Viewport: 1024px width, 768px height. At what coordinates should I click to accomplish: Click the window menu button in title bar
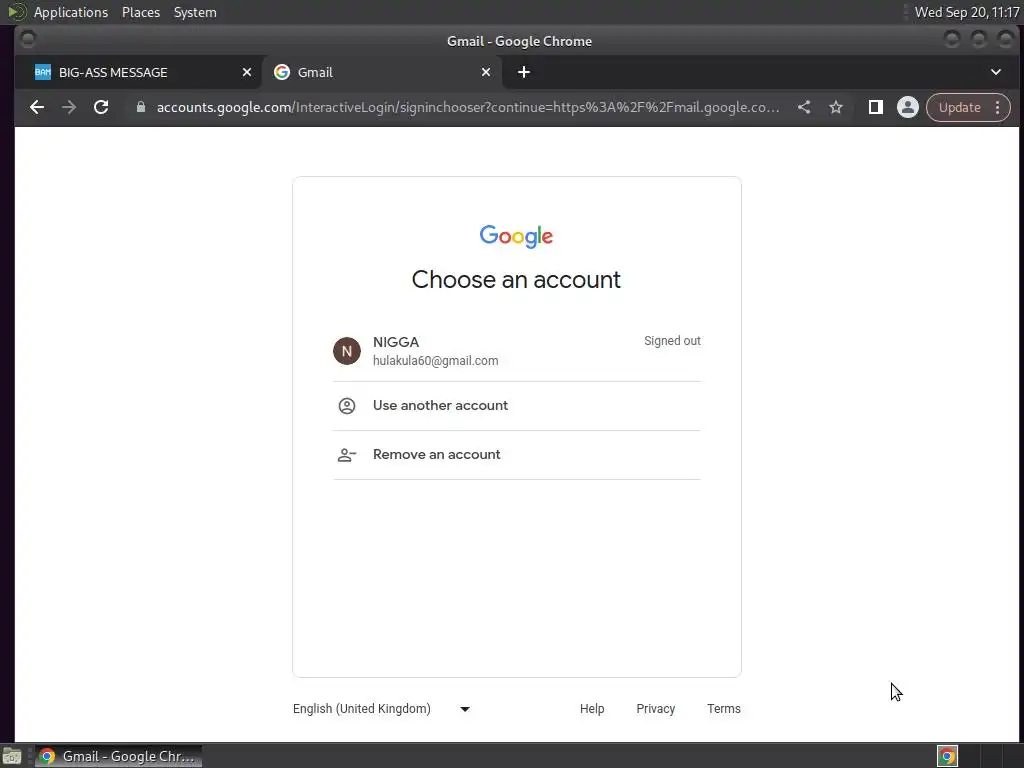pos(27,40)
